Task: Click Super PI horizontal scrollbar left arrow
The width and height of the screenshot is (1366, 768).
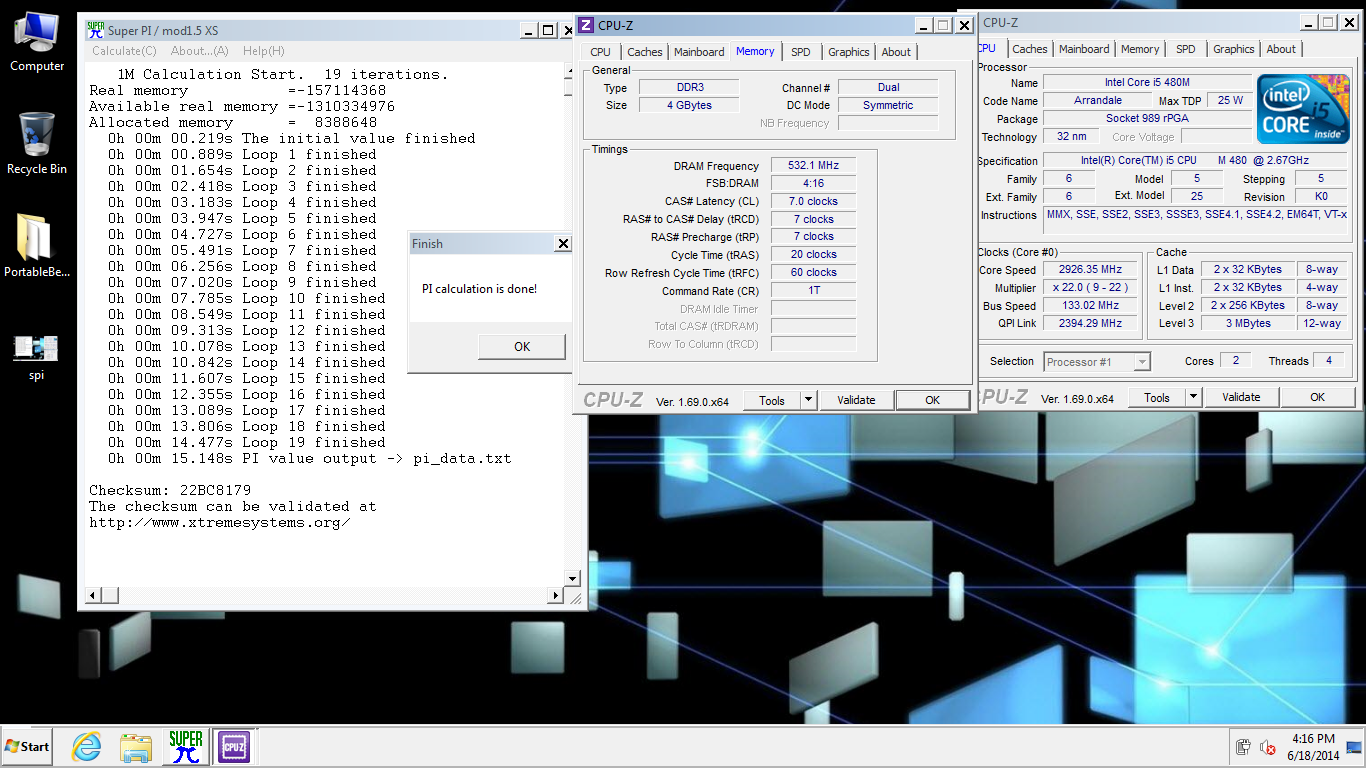Action: [x=93, y=596]
